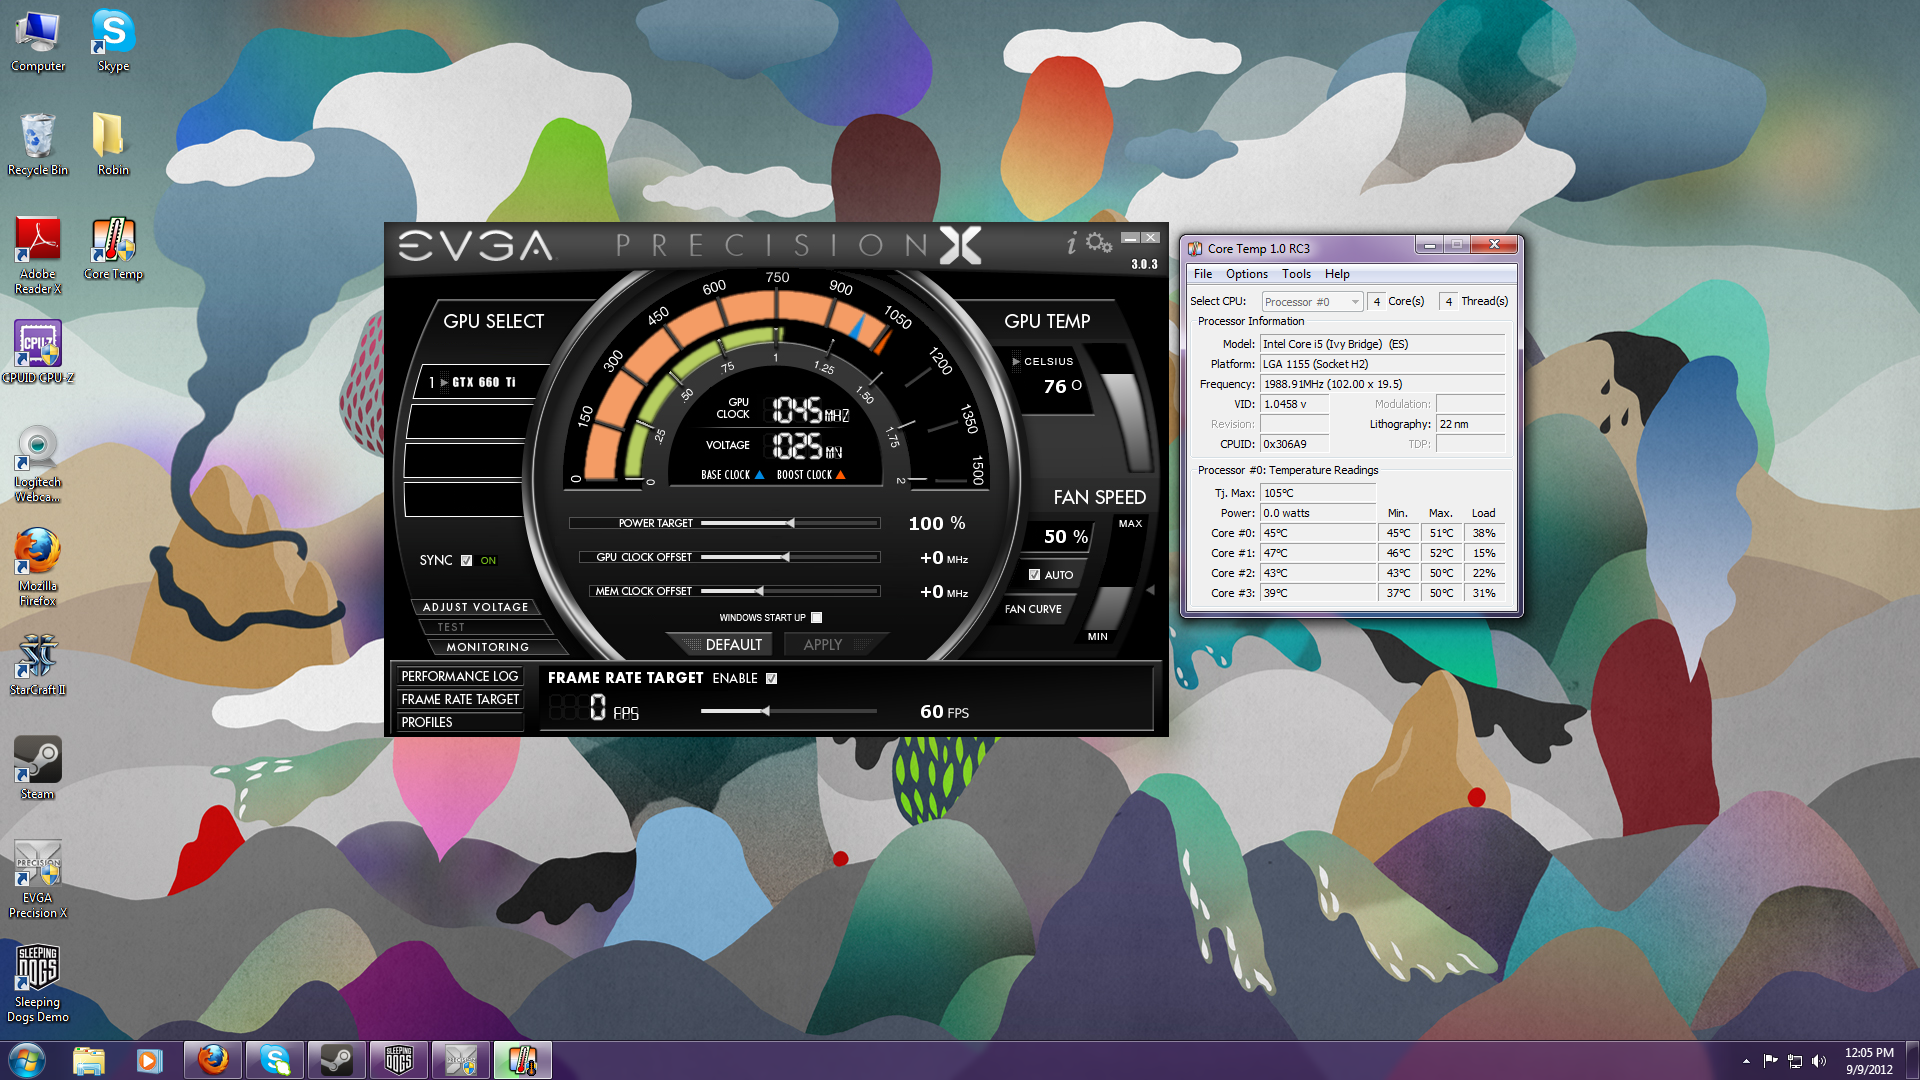
Task: Open Core Temp Help menu
Action: [x=1337, y=274]
